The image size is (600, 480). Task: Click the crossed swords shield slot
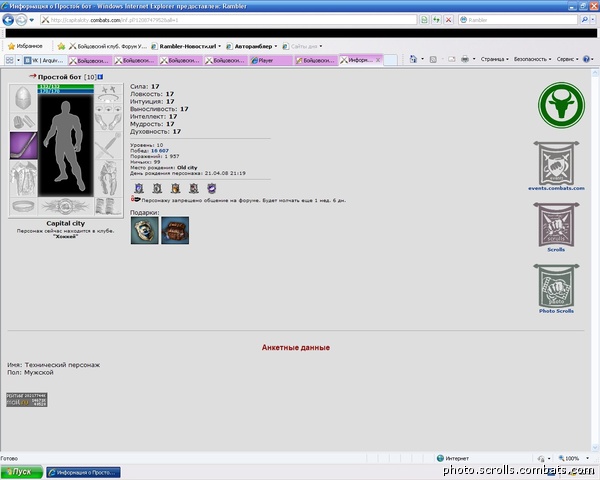(108, 145)
